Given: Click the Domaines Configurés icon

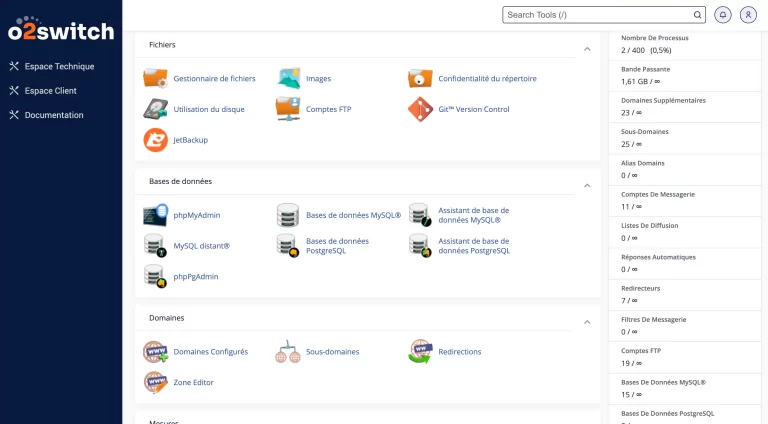Looking at the screenshot, I should 155,352.
